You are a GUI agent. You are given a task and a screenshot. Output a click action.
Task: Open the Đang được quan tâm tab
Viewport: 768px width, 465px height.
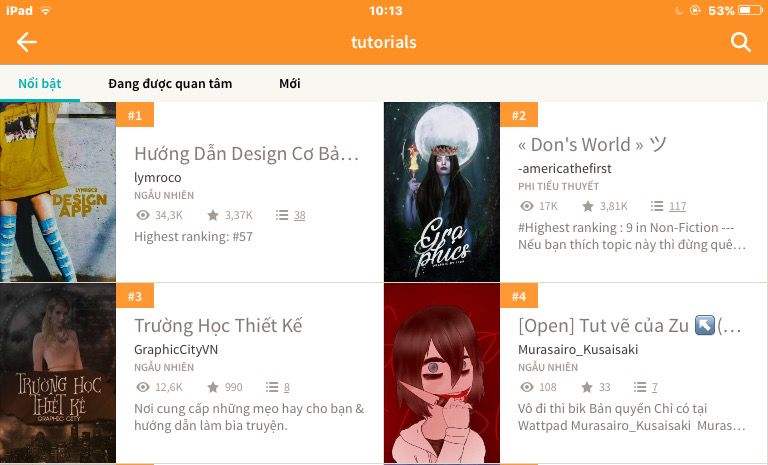(170, 84)
